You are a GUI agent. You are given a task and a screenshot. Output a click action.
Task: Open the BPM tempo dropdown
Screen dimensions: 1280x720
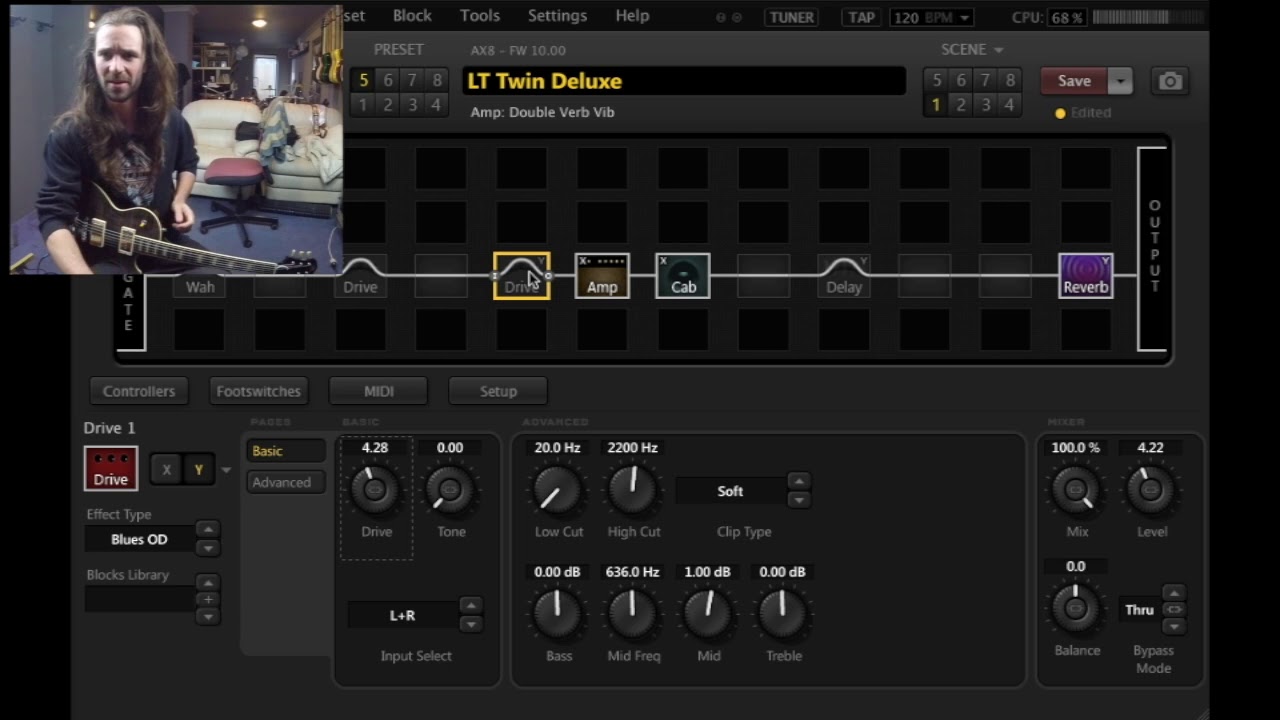coord(964,18)
